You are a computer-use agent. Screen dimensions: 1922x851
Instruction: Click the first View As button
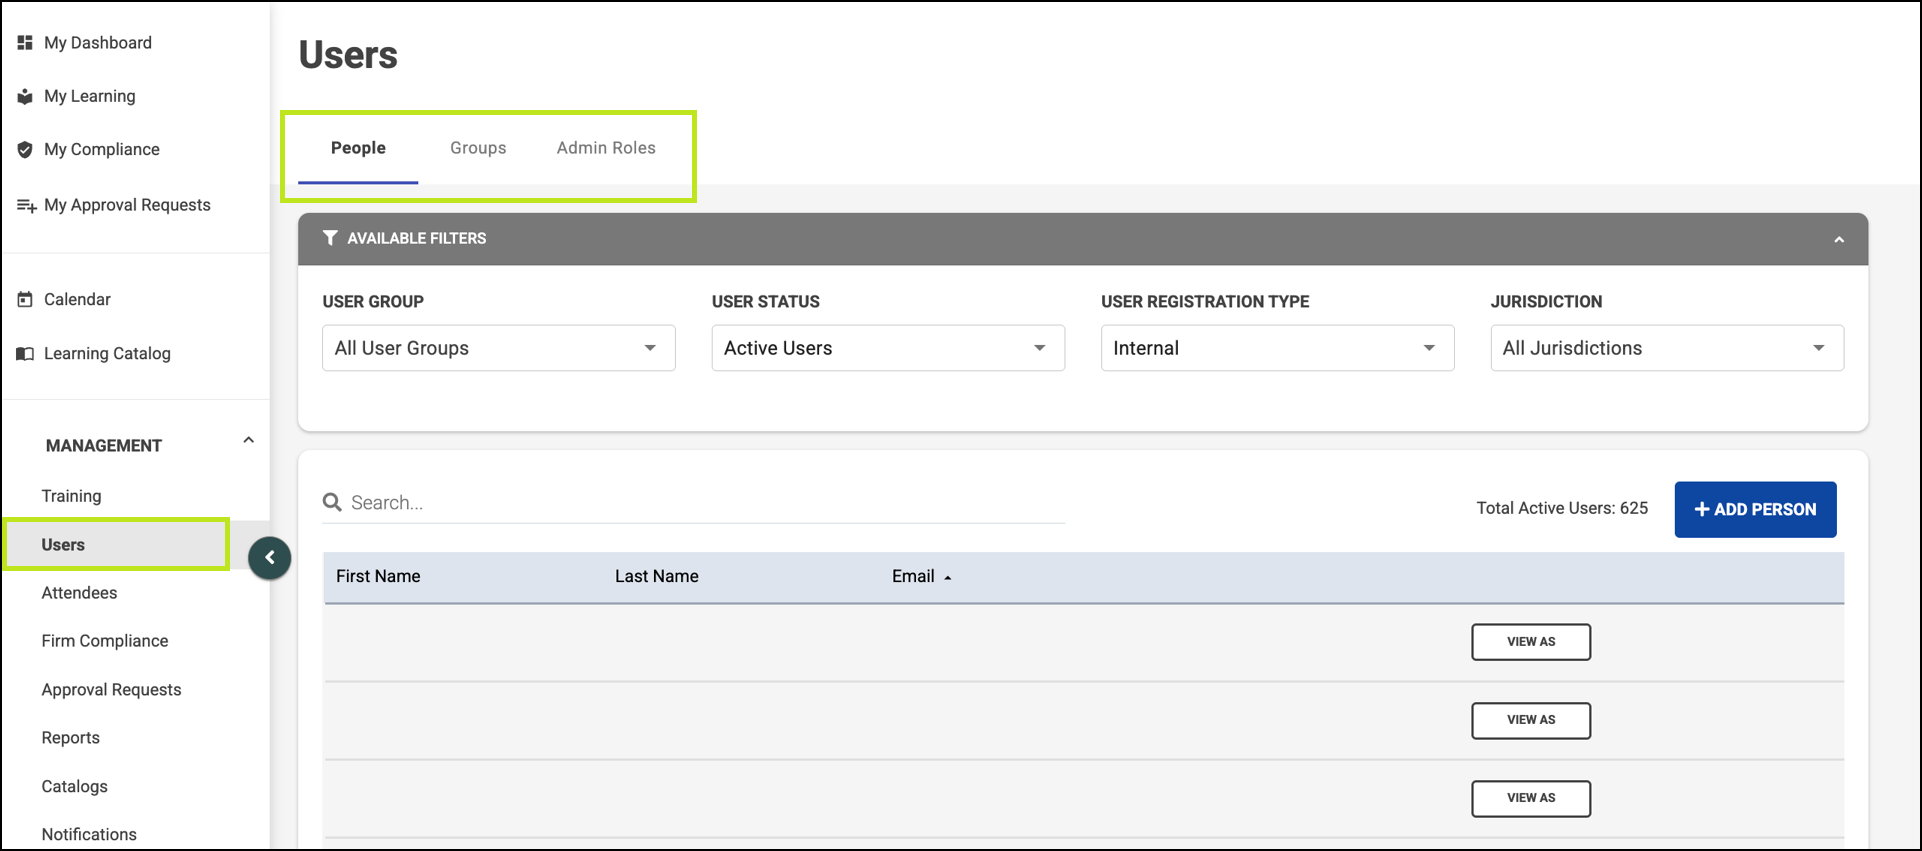point(1530,642)
